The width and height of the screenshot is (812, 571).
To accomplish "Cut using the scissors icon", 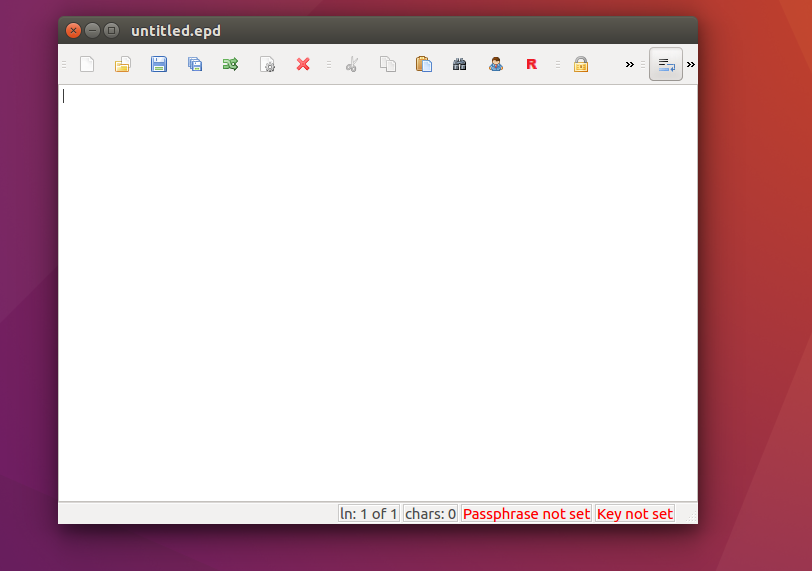I will tap(352, 64).
